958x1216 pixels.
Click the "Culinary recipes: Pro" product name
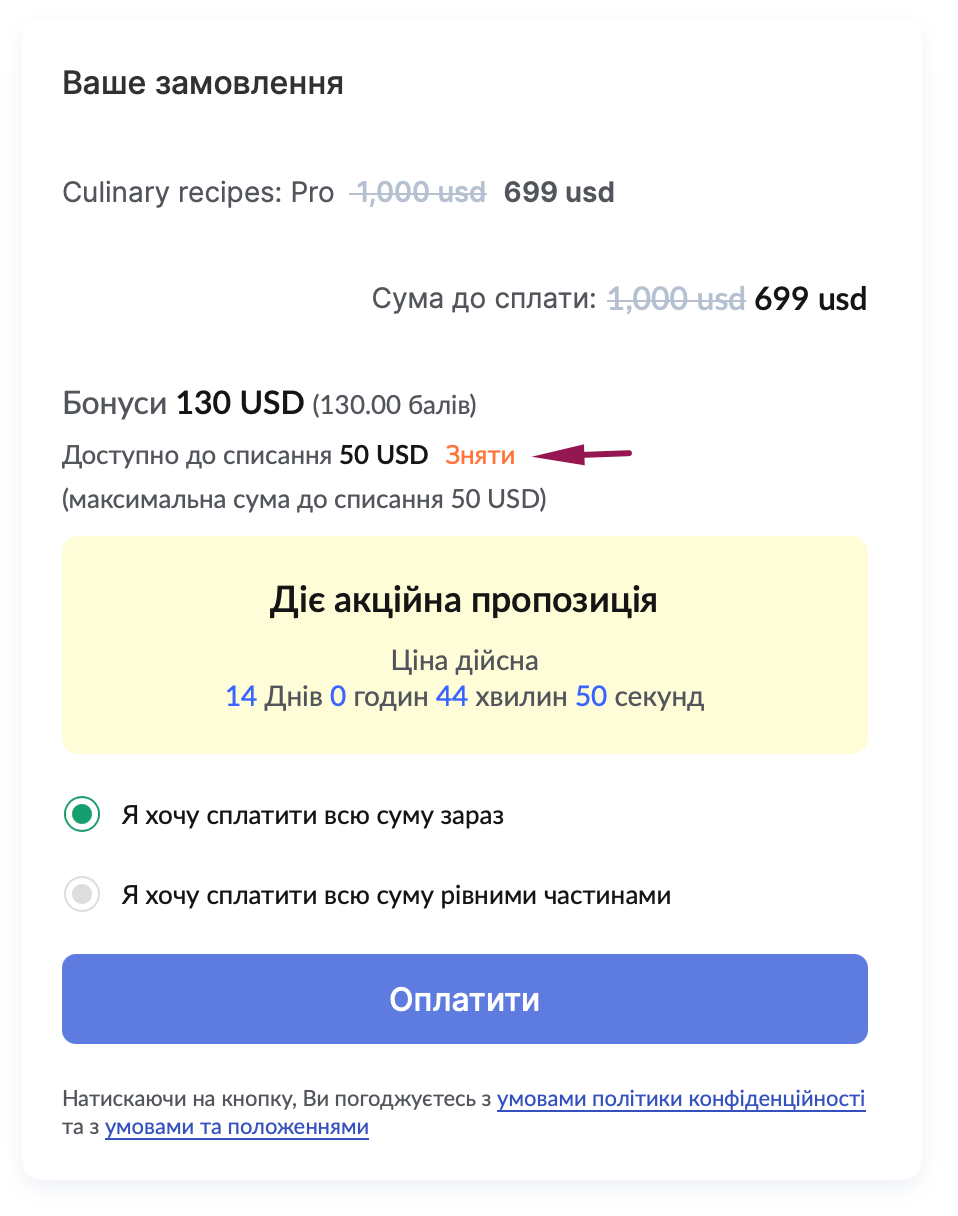(x=198, y=192)
